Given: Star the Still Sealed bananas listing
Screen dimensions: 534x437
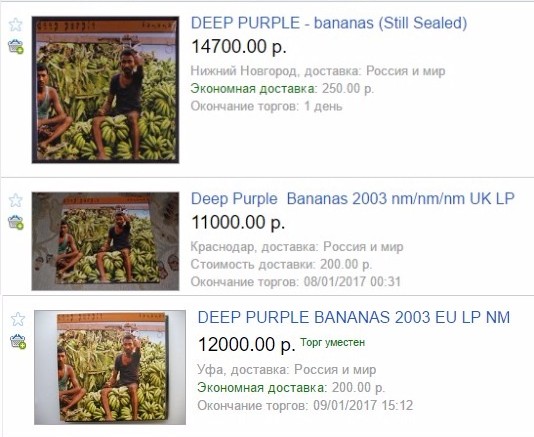Looking at the screenshot, I should [15, 25].
